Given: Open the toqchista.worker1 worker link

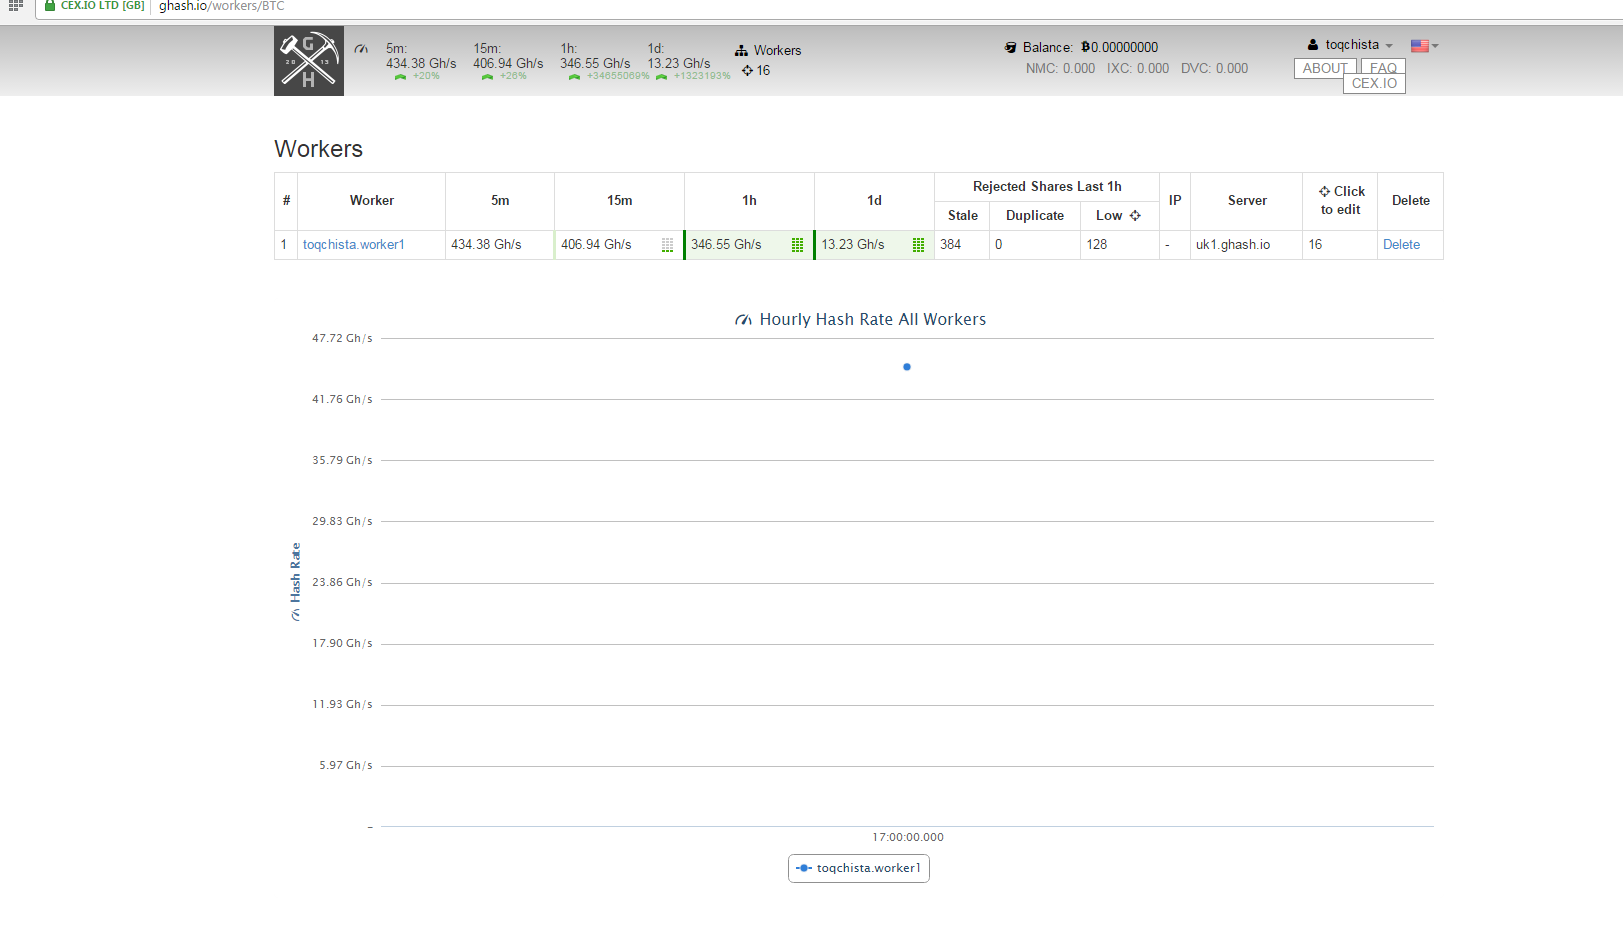Looking at the screenshot, I should point(354,245).
